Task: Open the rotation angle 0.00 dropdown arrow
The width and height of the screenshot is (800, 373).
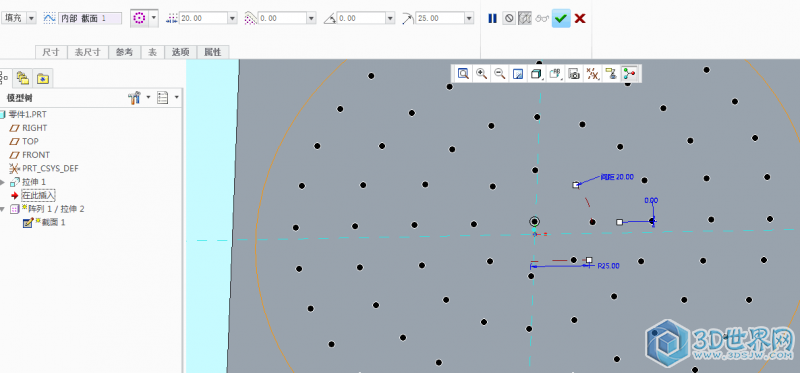Action: click(x=391, y=18)
